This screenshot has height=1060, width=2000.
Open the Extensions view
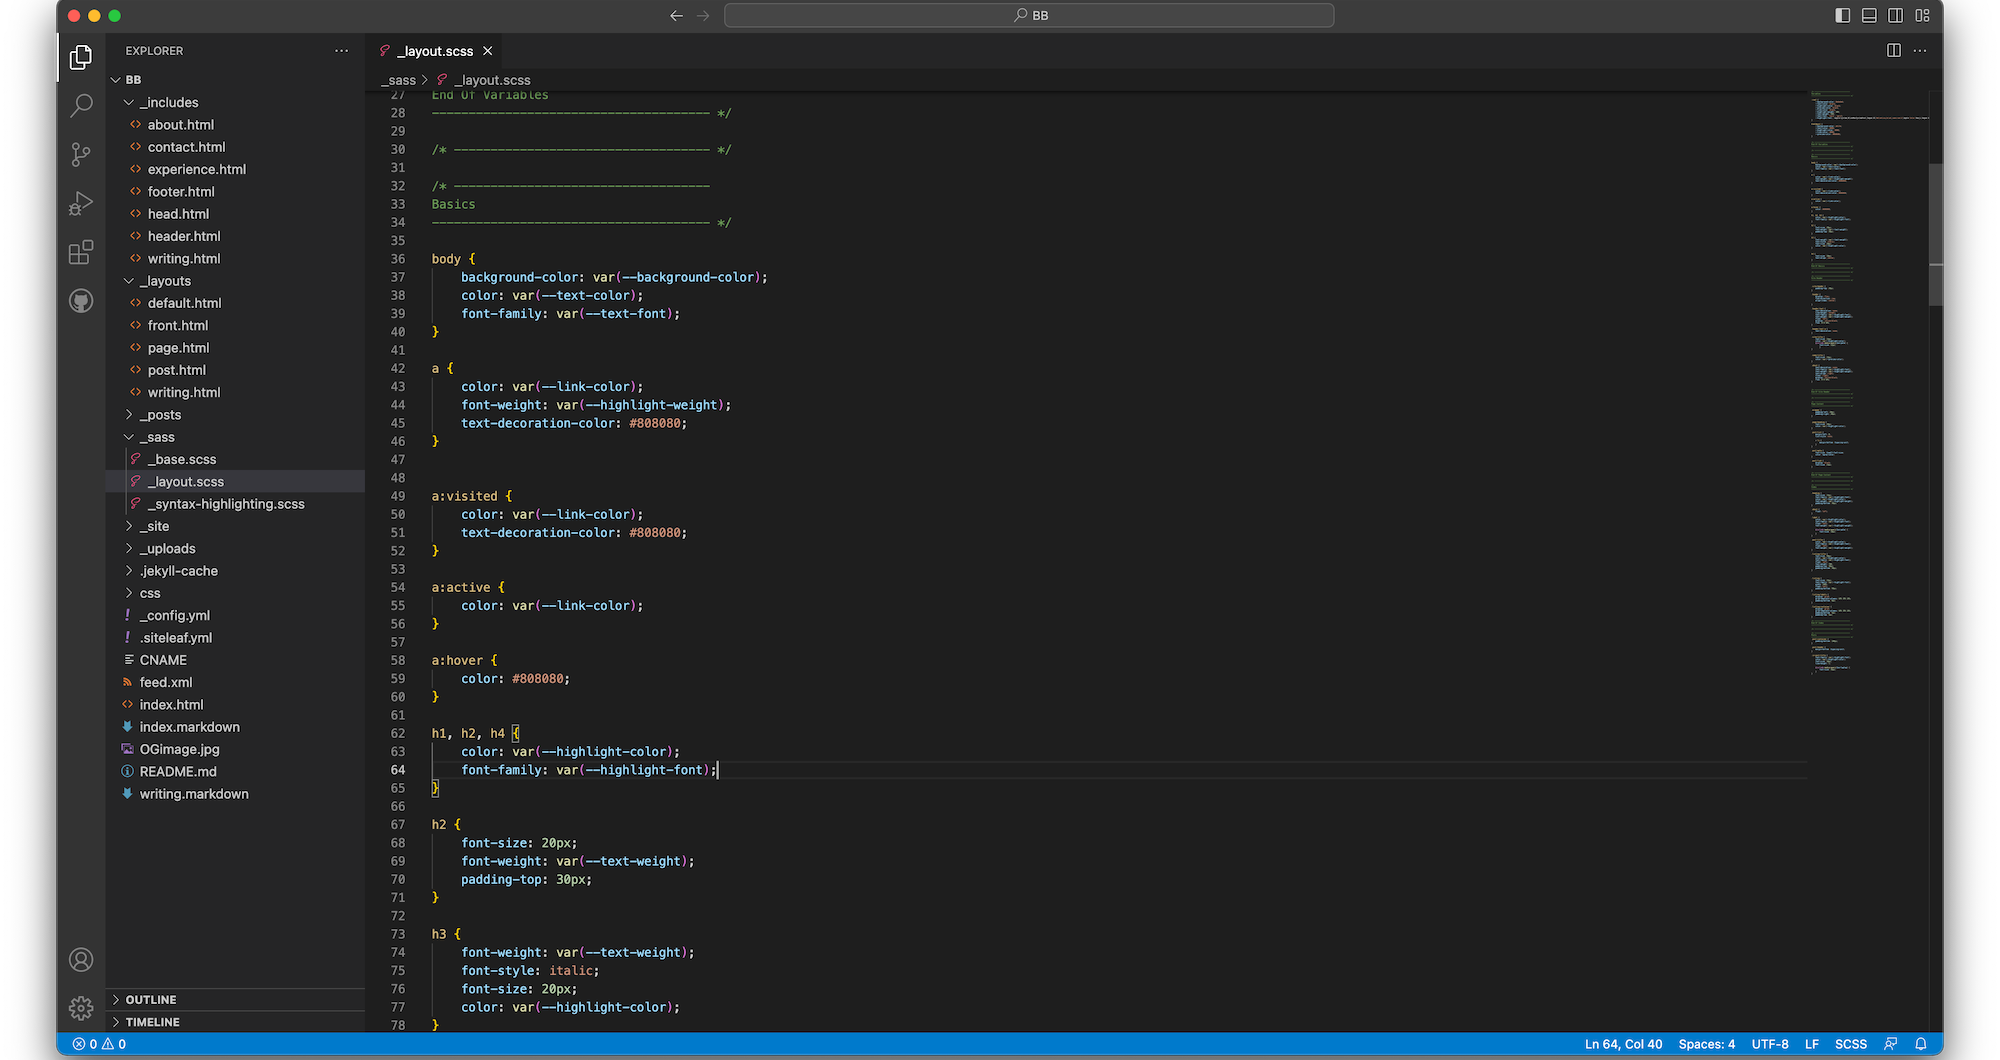point(80,252)
